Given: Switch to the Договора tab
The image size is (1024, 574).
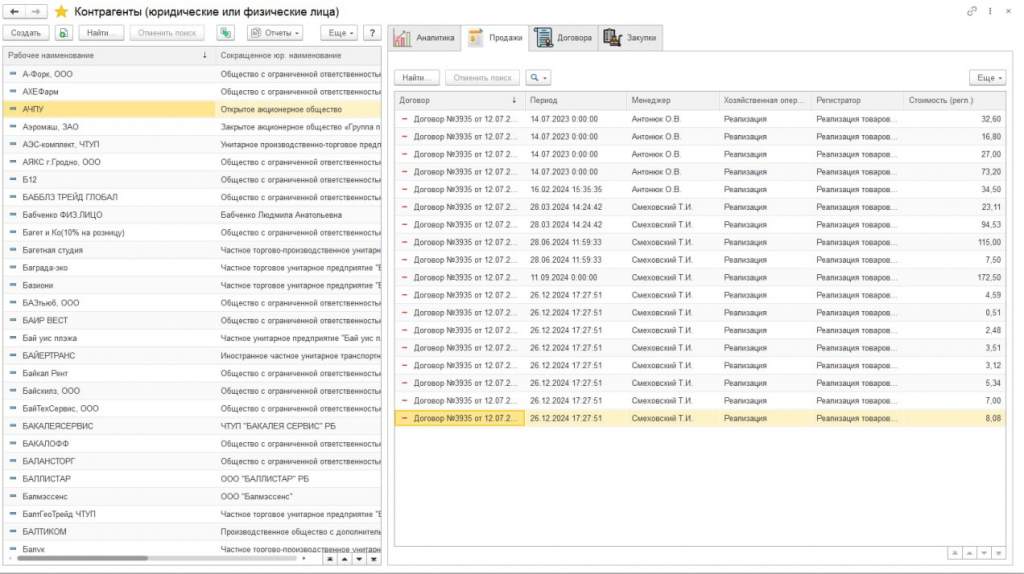Looking at the screenshot, I should tap(565, 39).
